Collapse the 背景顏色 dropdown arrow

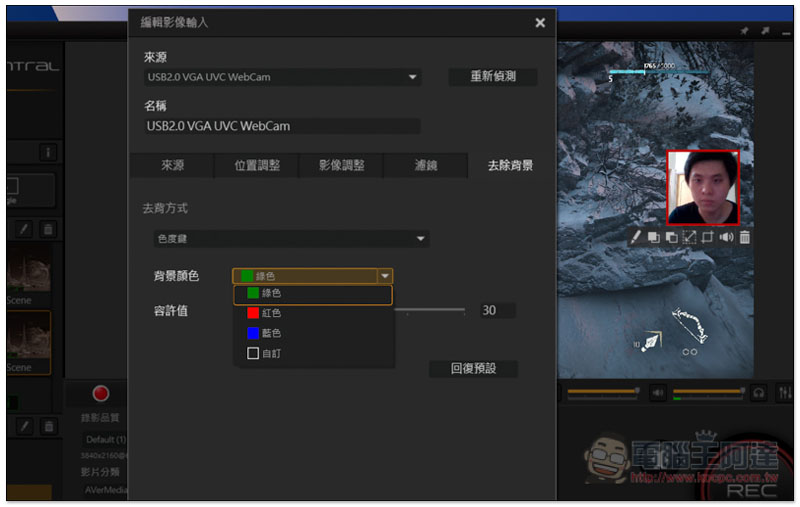click(385, 276)
